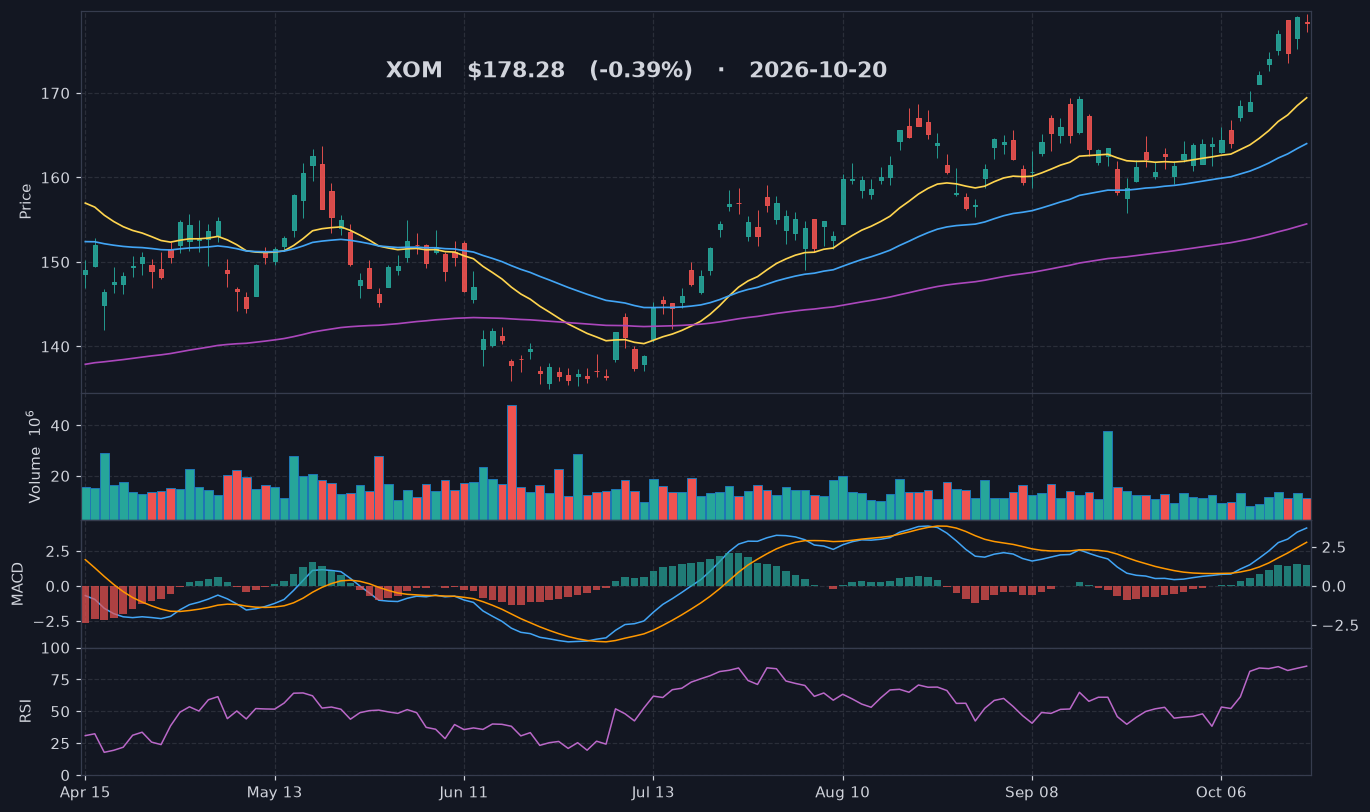Click the 170 price tick label
1370x812 pixels.
point(55,94)
